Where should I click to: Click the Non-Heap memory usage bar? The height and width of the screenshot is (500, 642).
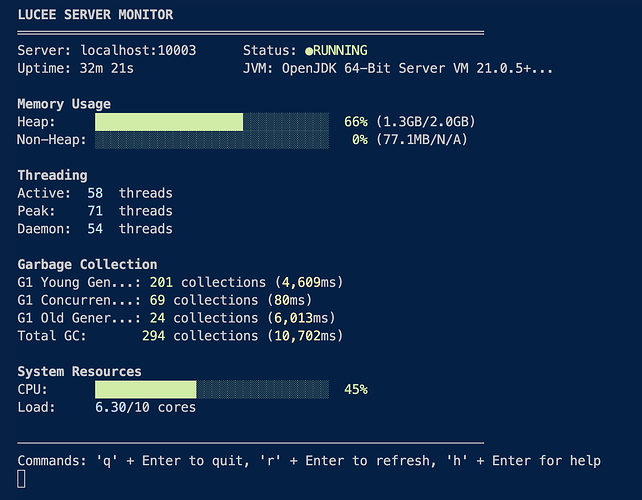(x=211, y=140)
